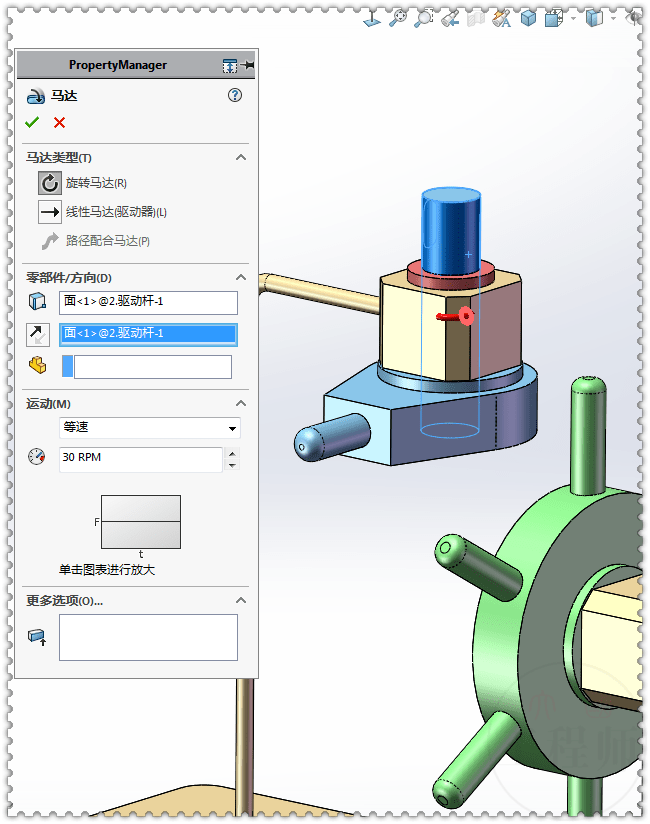This screenshot has width=650, height=824.
Task: Pin the PropertyManager with the pushpin
Action: pos(247,65)
